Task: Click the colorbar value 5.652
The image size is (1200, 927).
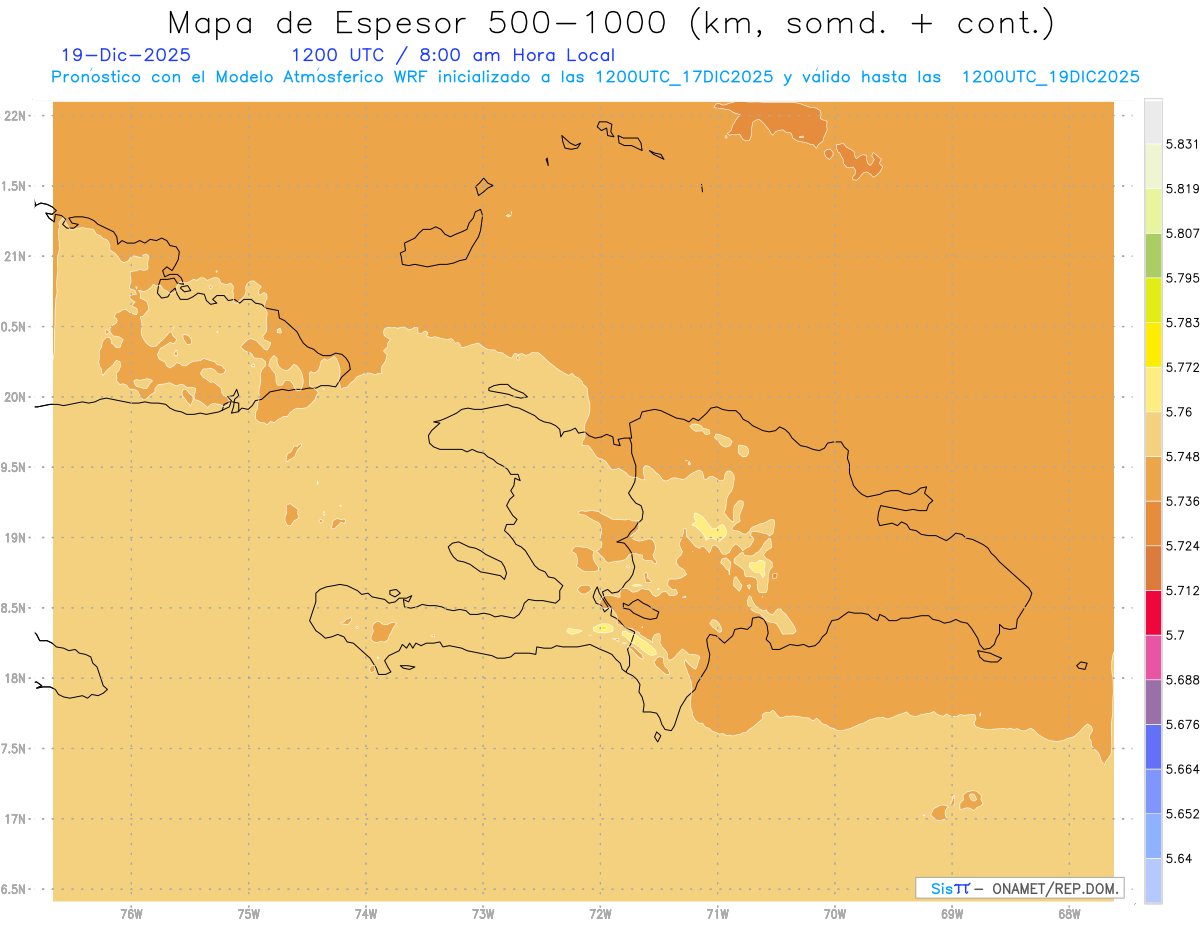Action: click(x=1182, y=814)
